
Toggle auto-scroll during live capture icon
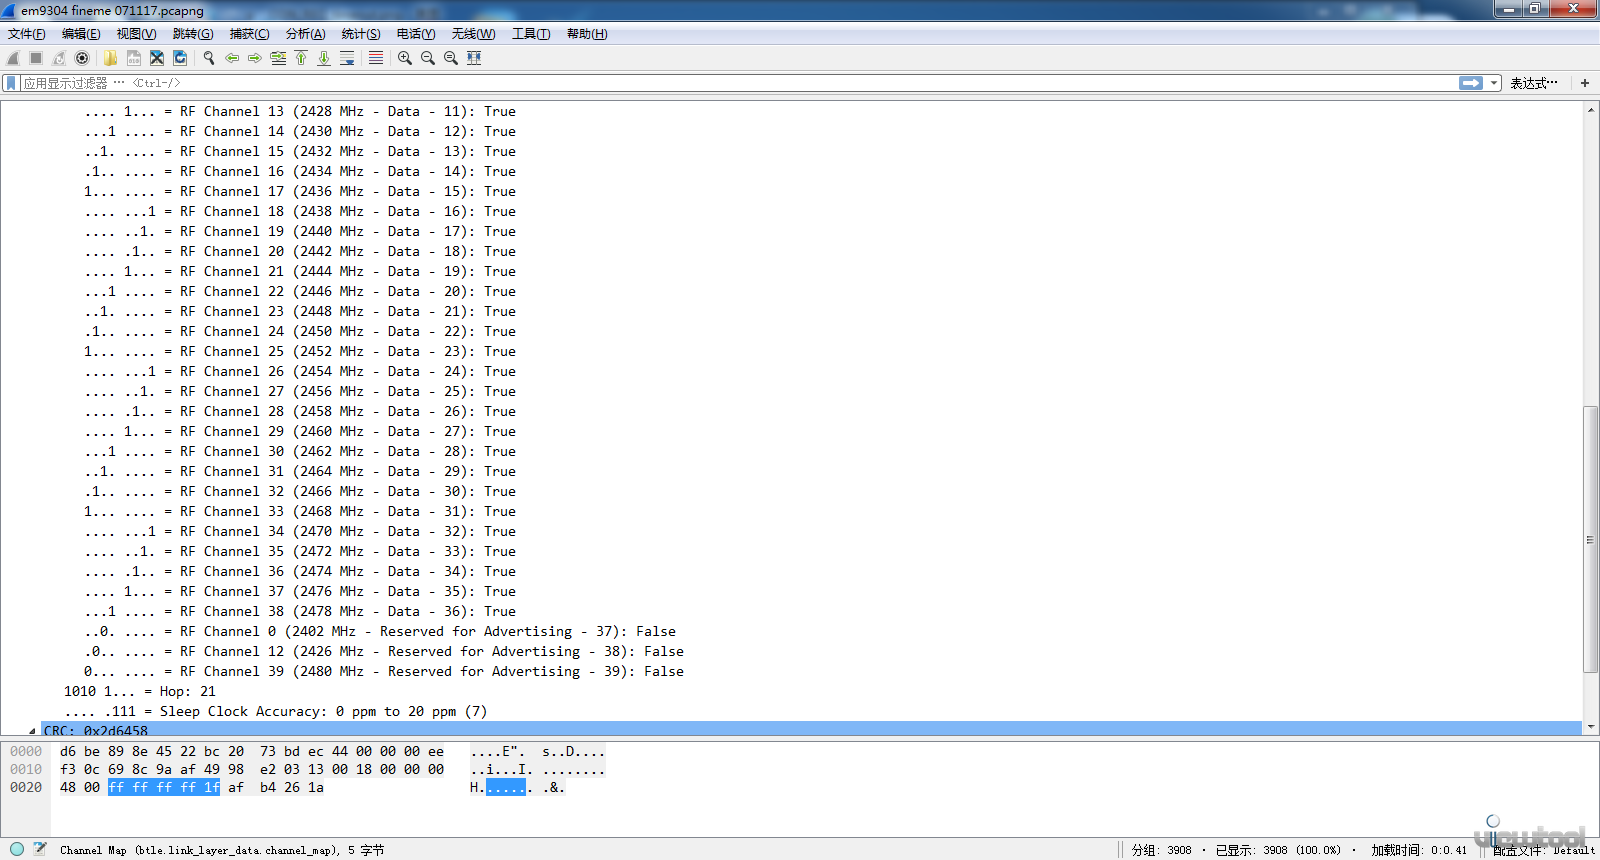click(x=347, y=58)
